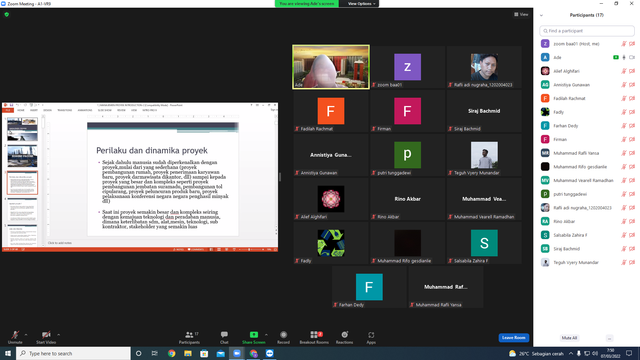Click the Windows taskbar search box
Screen dimensions: 640x360
click(x=73, y=353)
